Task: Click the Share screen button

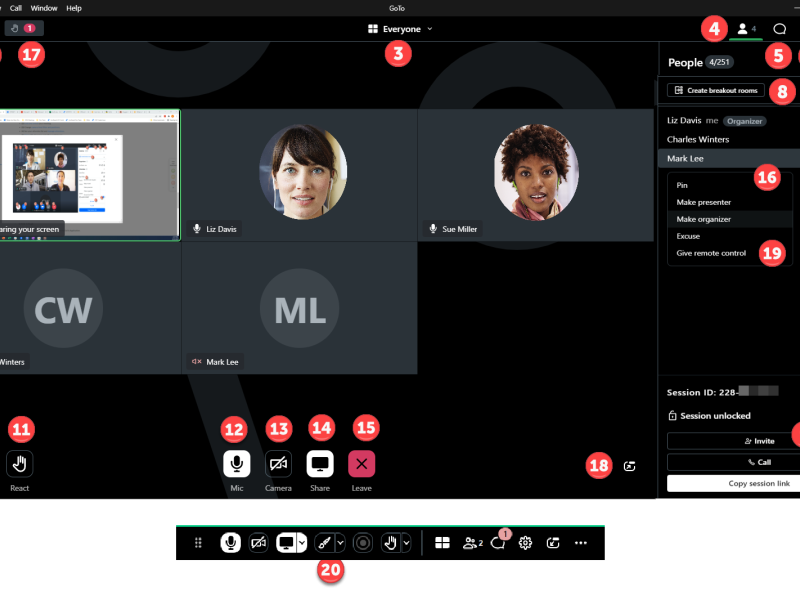Action: [x=320, y=464]
